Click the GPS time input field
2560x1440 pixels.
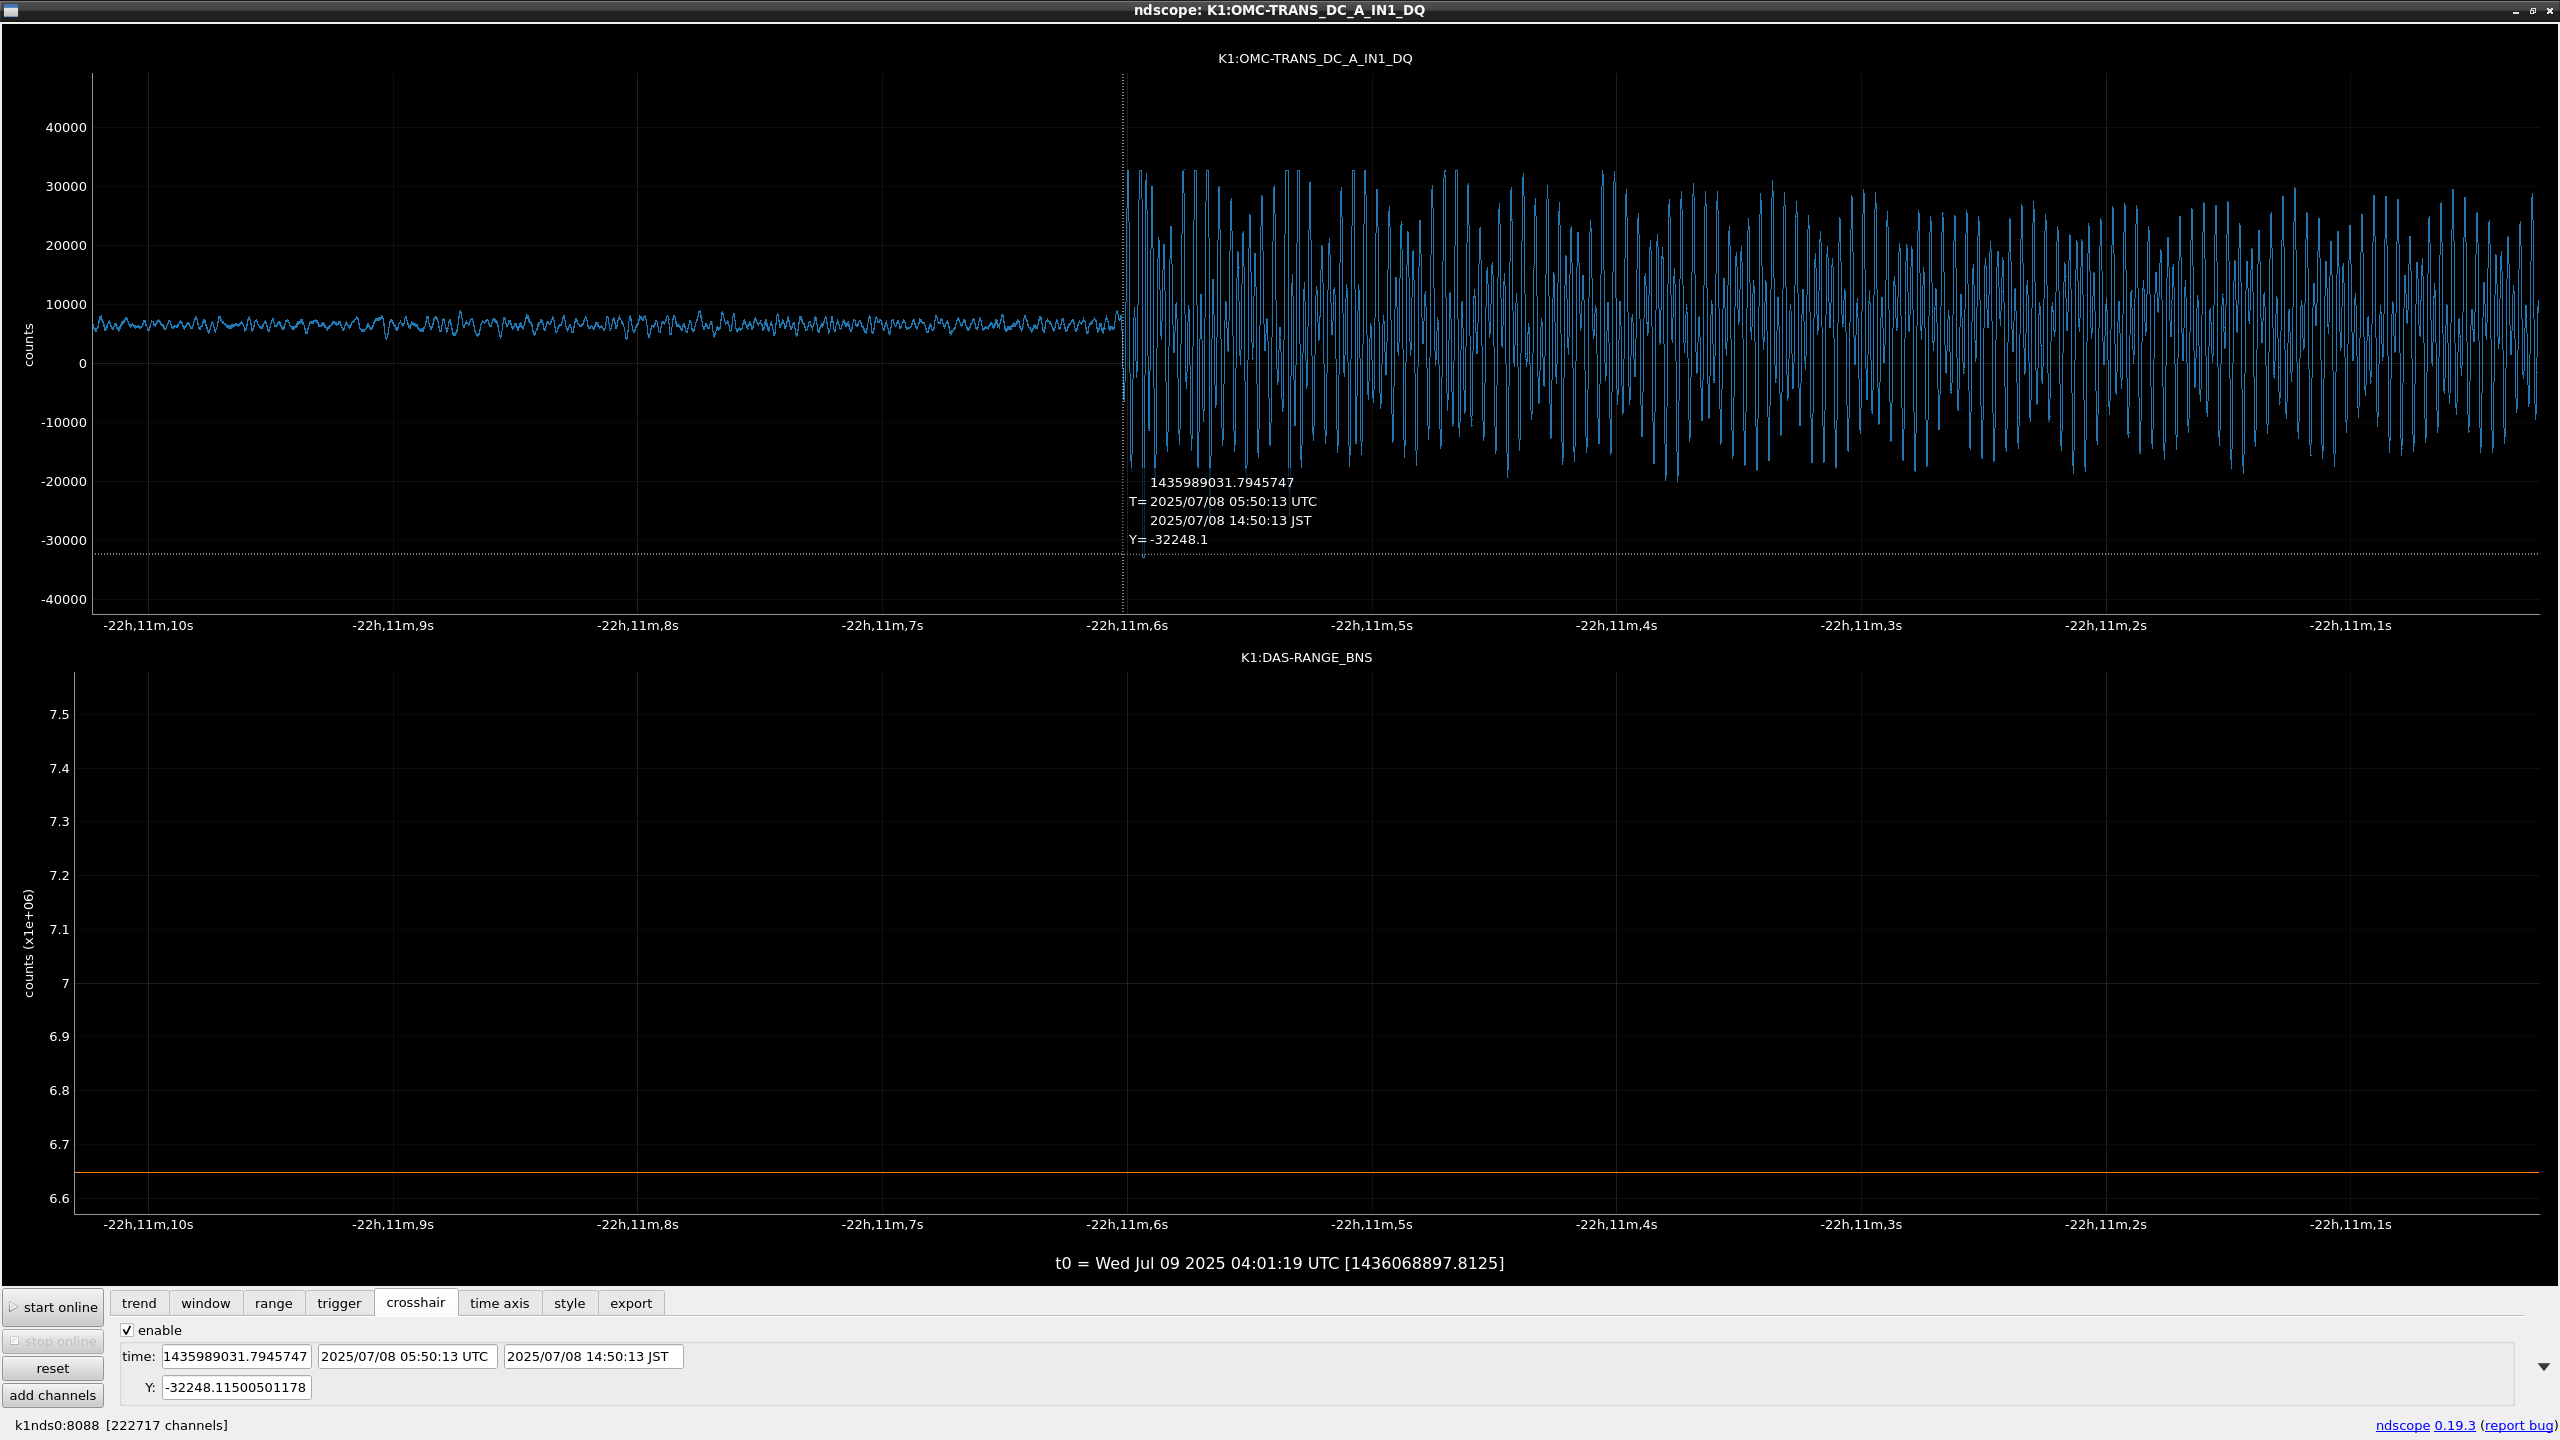click(237, 1357)
